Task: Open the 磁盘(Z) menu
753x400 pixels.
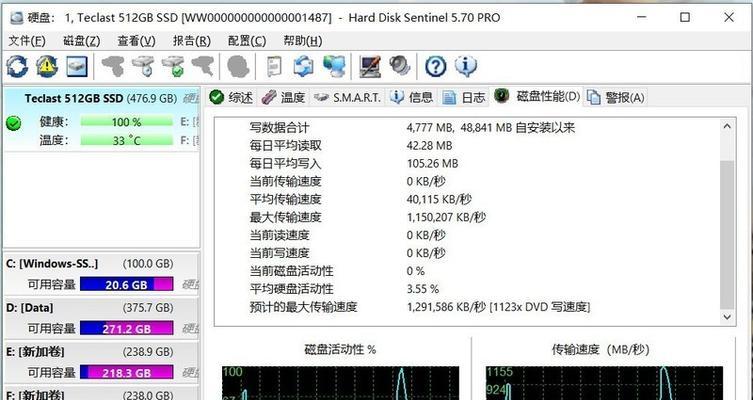Action: coord(82,41)
